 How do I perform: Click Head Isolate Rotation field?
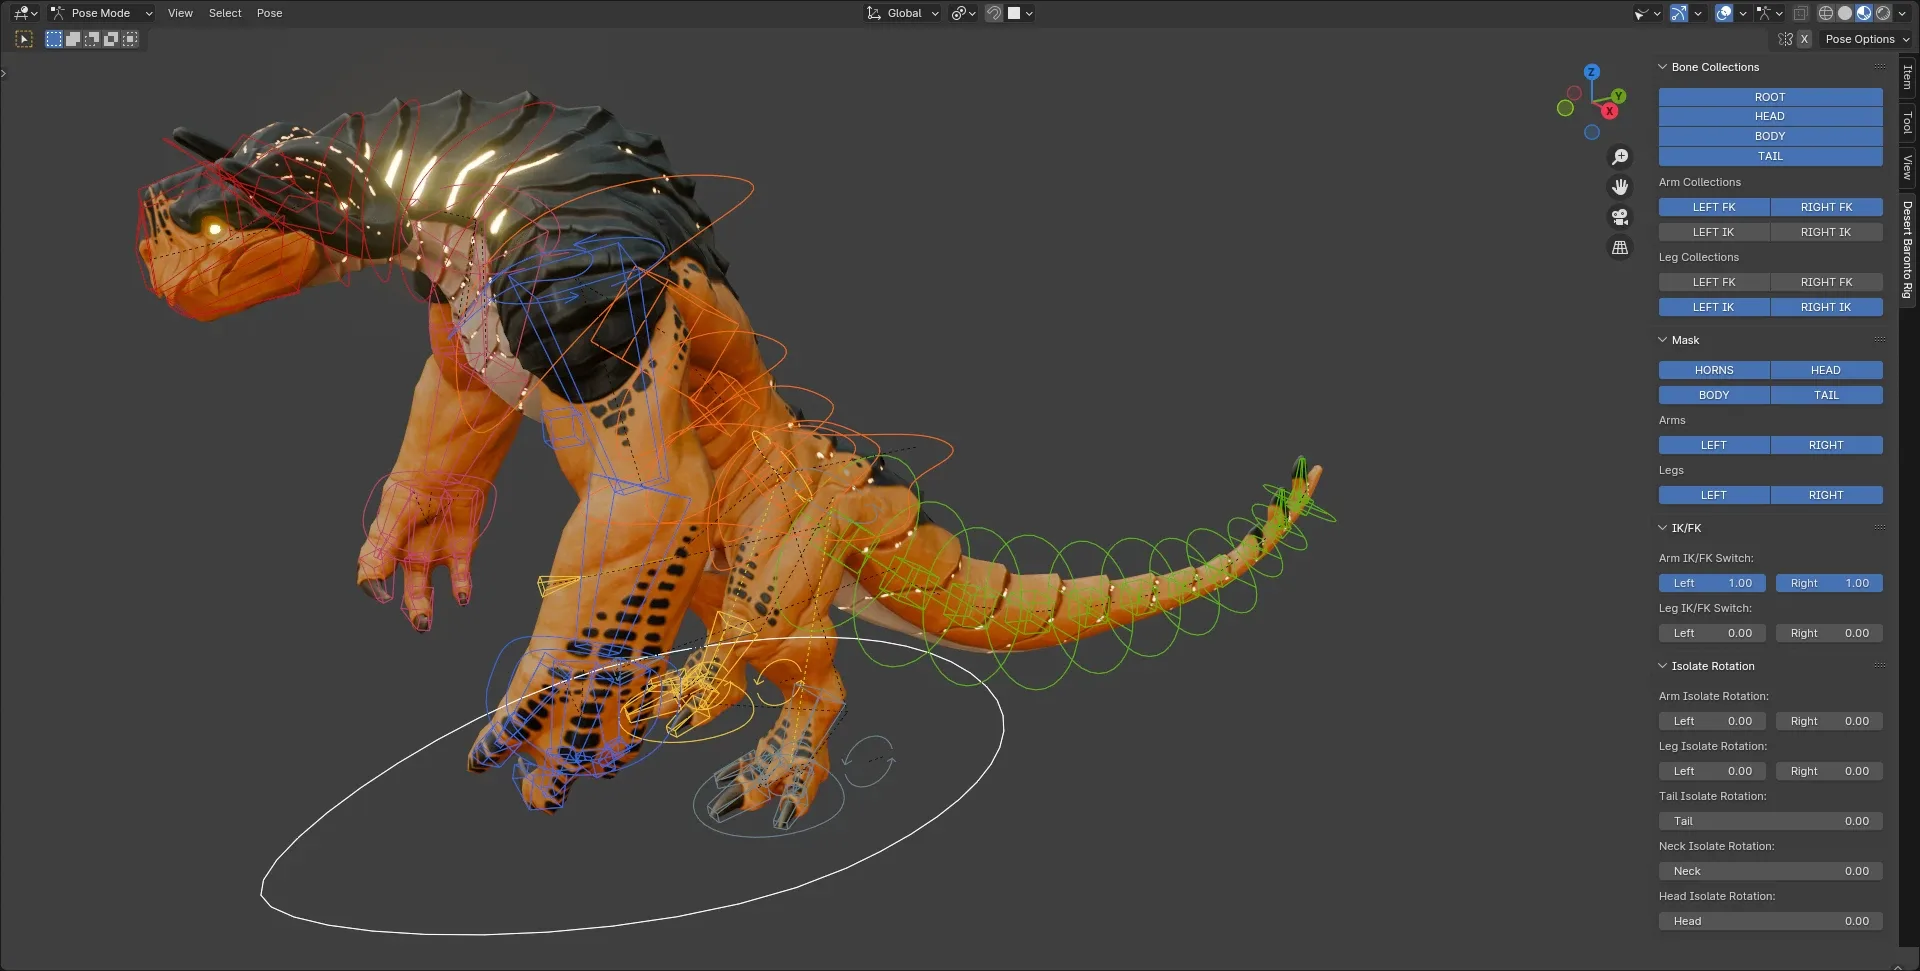tap(1770, 921)
